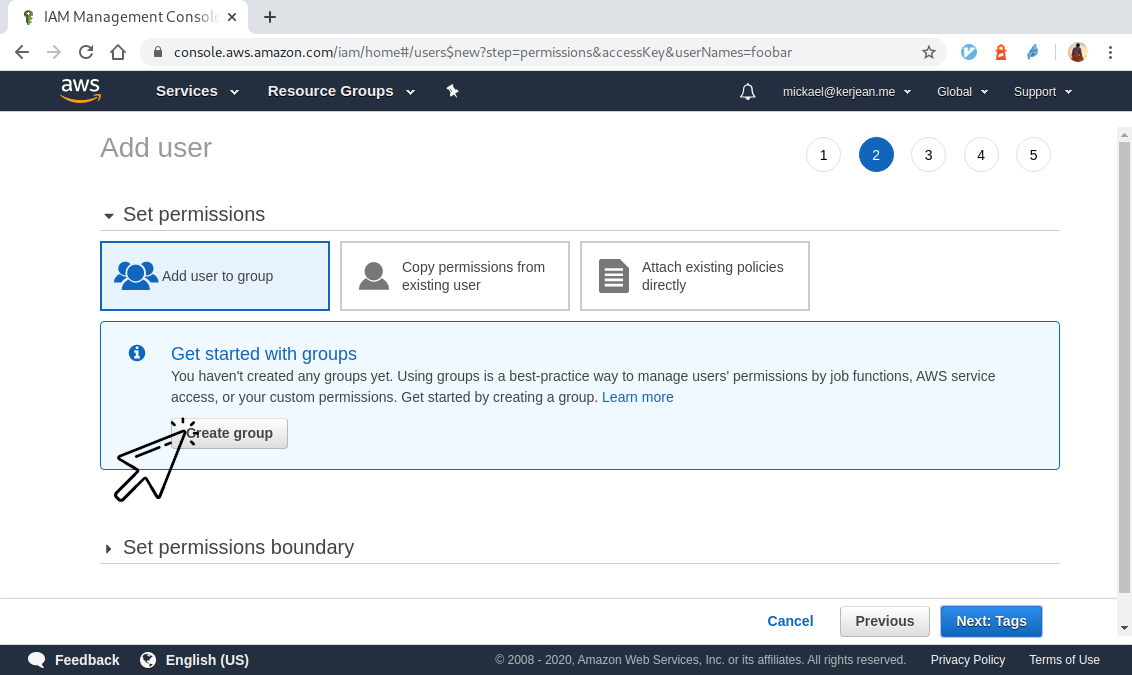
Task: Open the Resource Groups dropdown
Action: [x=341, y=91]
